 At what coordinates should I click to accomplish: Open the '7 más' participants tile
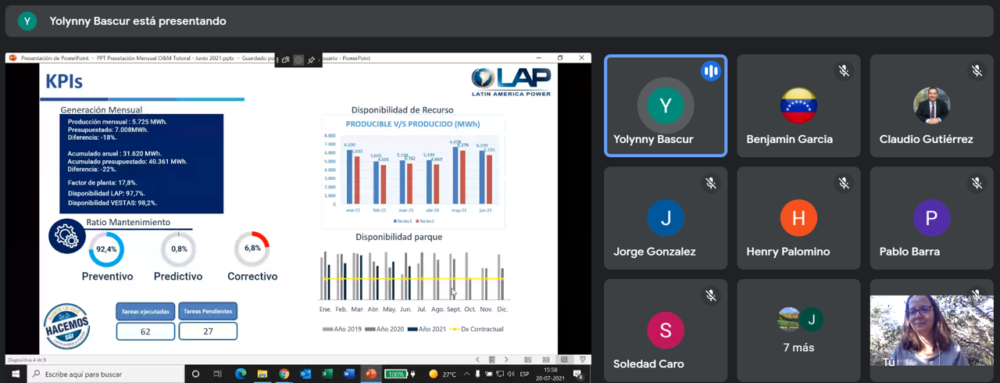tap(798, 329)
